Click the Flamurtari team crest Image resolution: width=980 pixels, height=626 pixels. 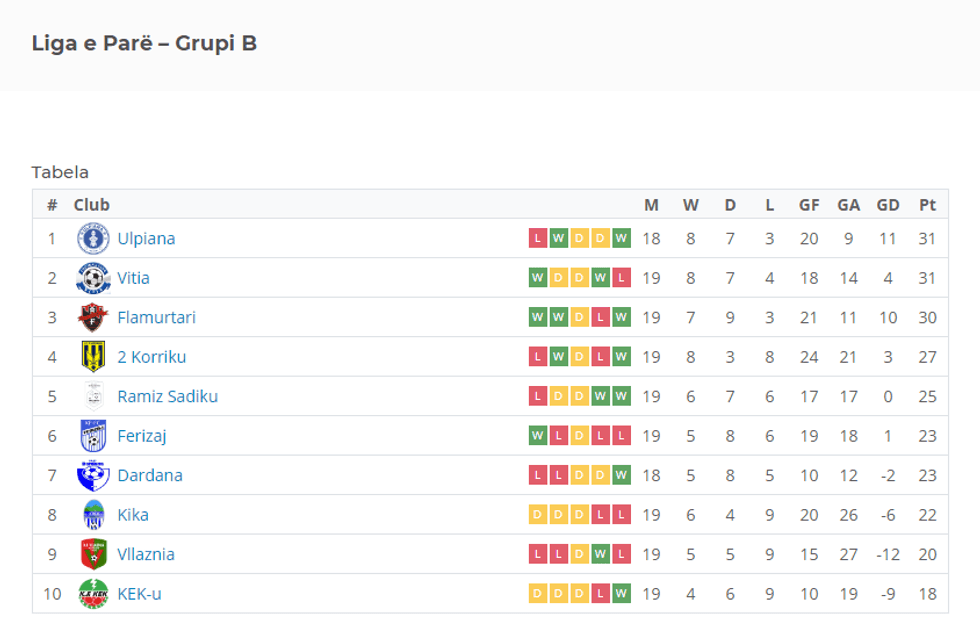click(x=93, y=317)
